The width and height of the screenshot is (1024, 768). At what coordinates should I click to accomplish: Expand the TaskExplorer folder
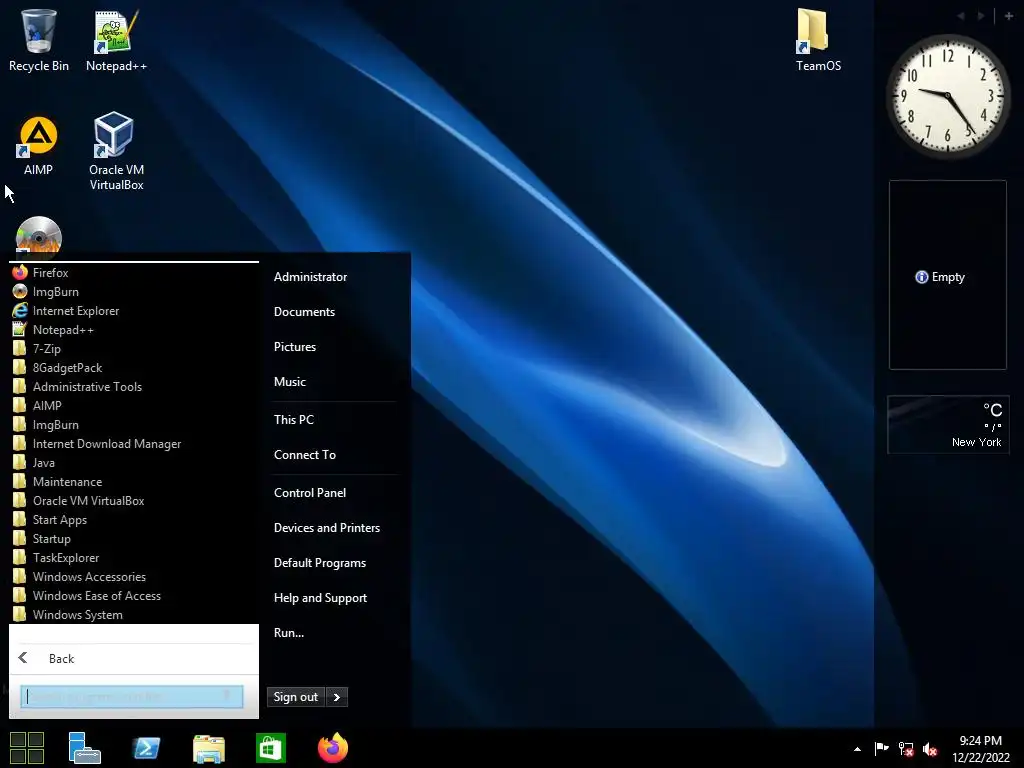[x=134, y=557]
